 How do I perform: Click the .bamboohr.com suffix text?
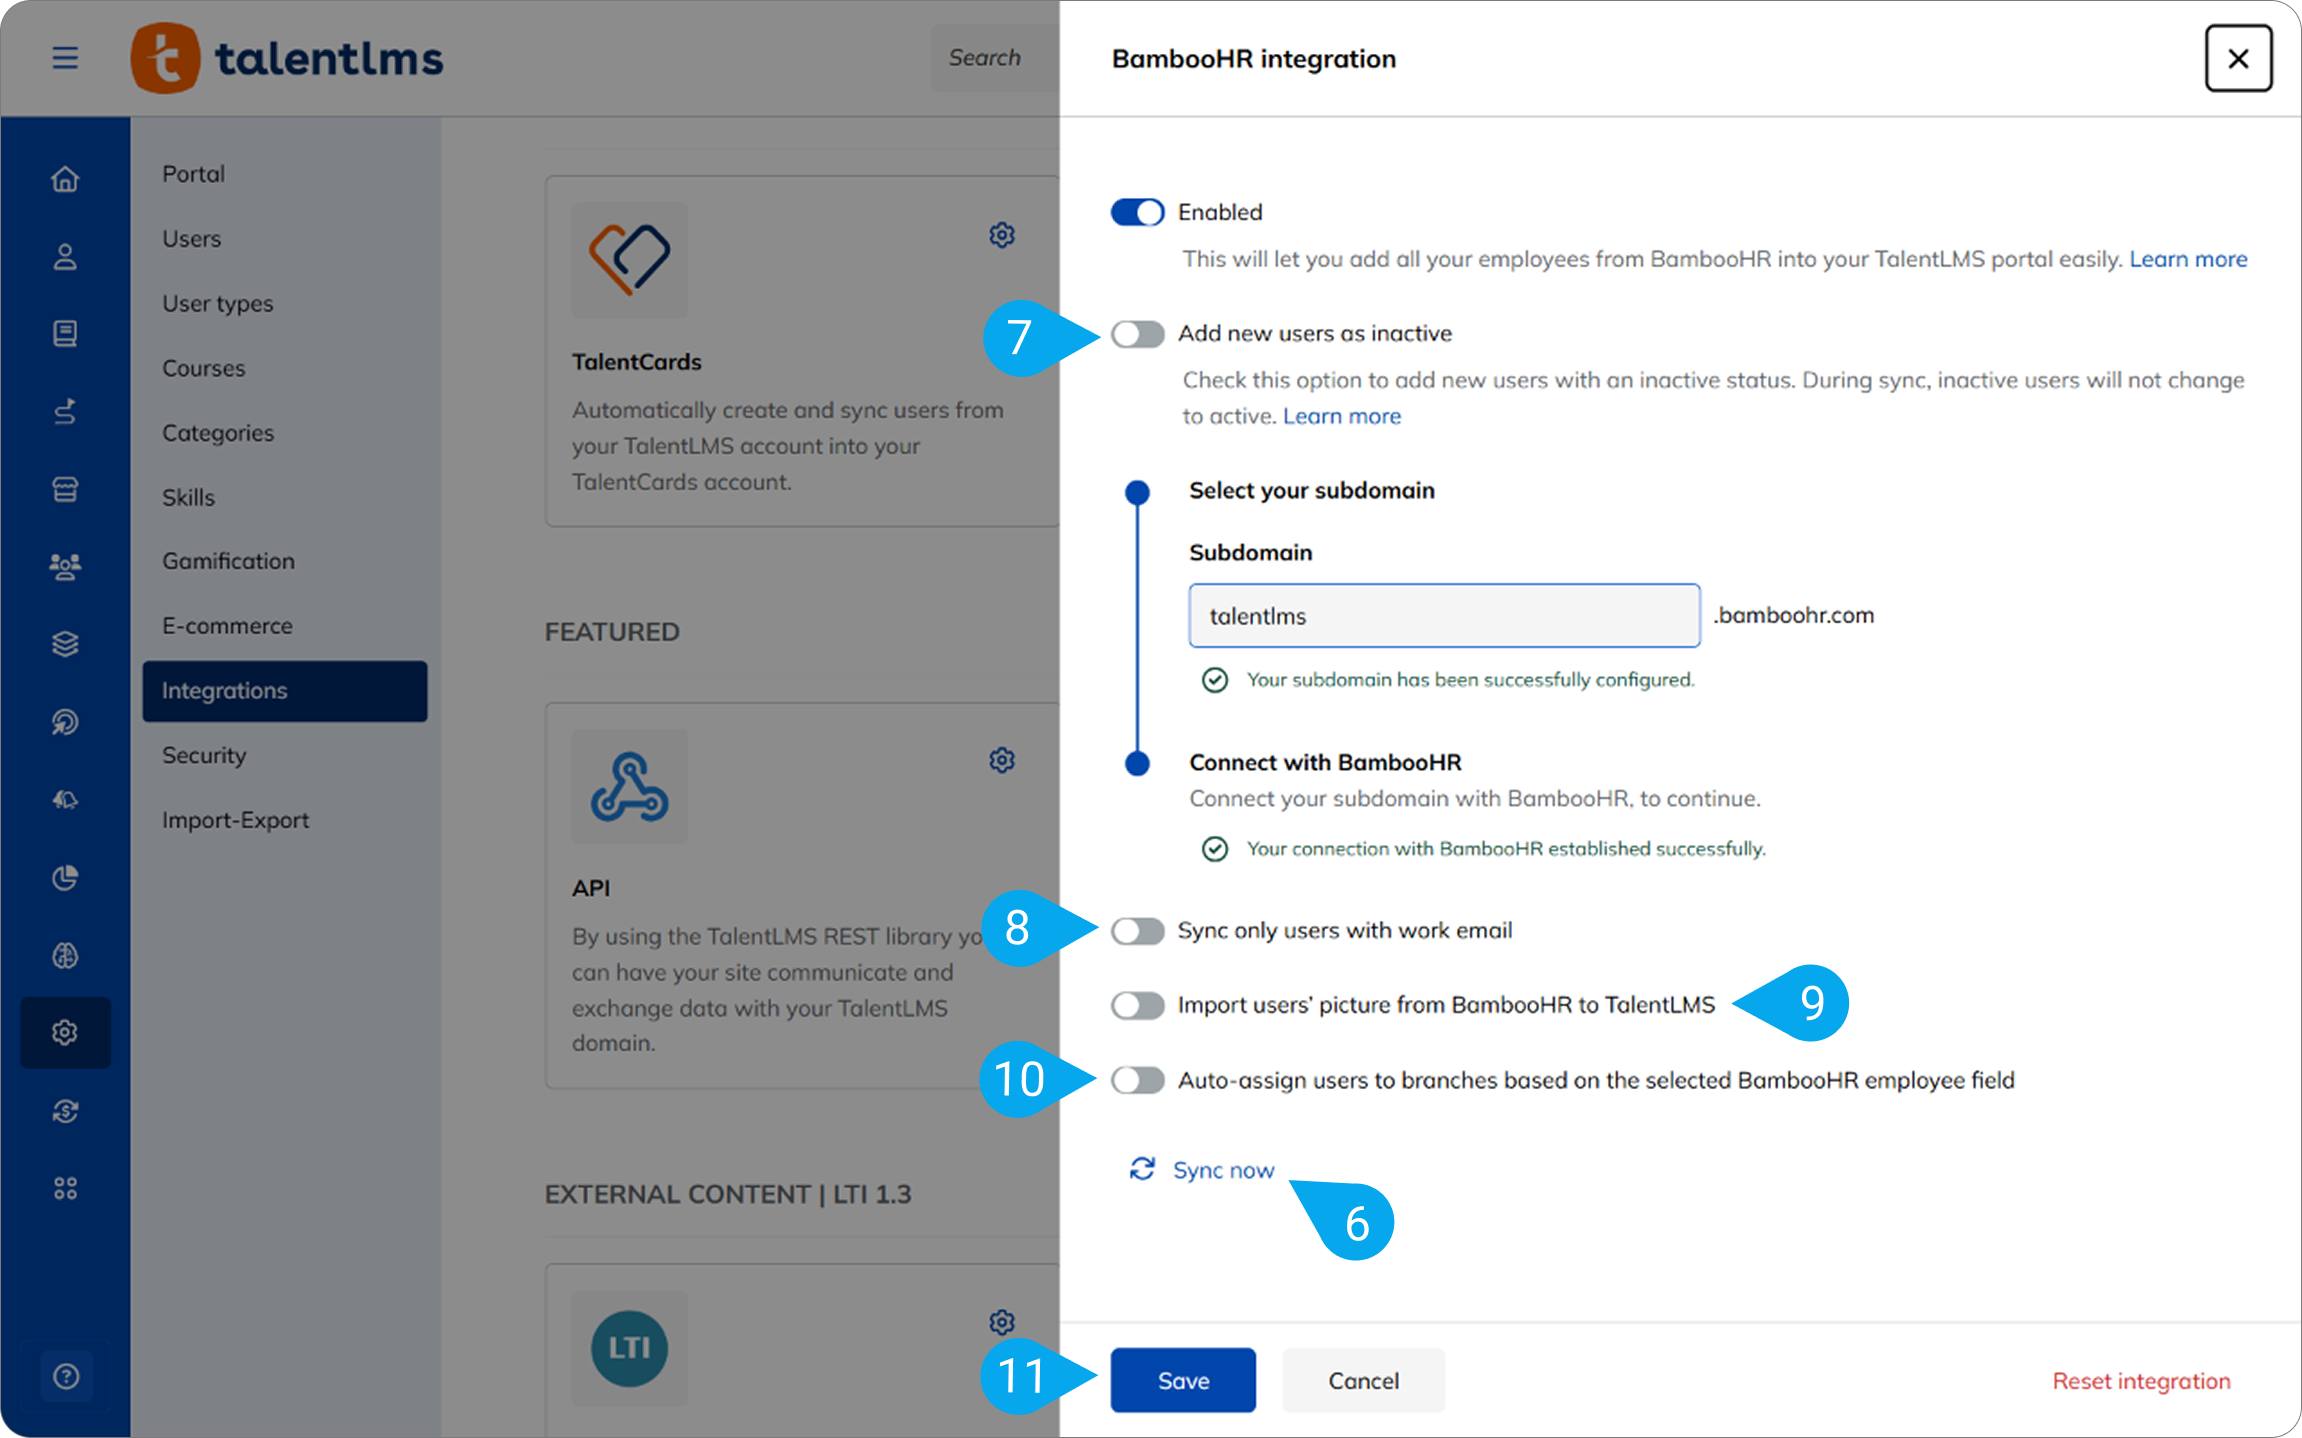pyautogui.click(x=1794, y=615)
